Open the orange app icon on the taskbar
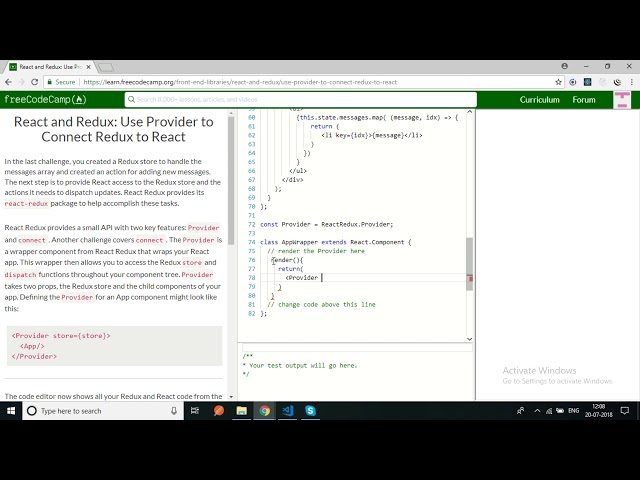640x480 pixels. pyautogui.click(x=219, y=411)
